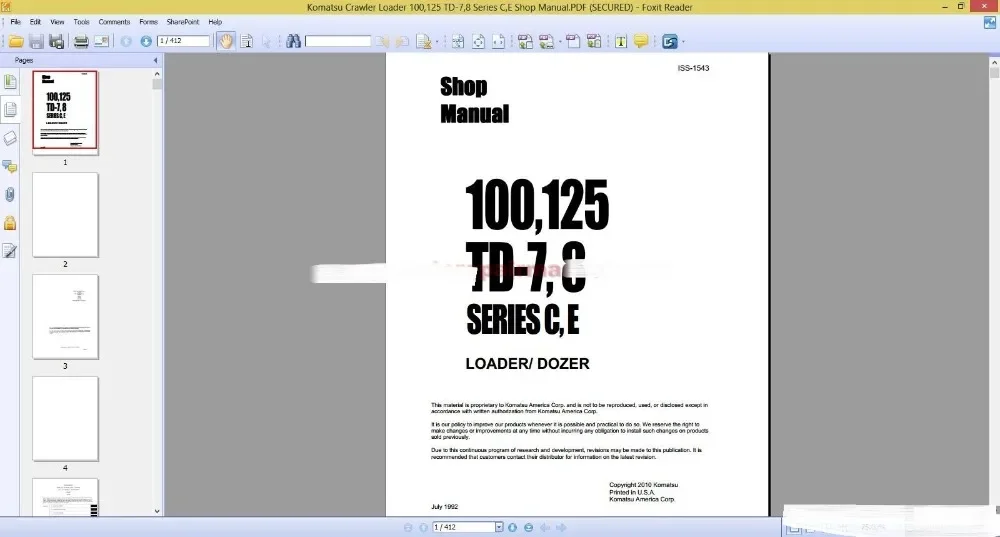1000x537 pixels.
Task: Click the yellow Note comment icon
Action: [641, 41]
